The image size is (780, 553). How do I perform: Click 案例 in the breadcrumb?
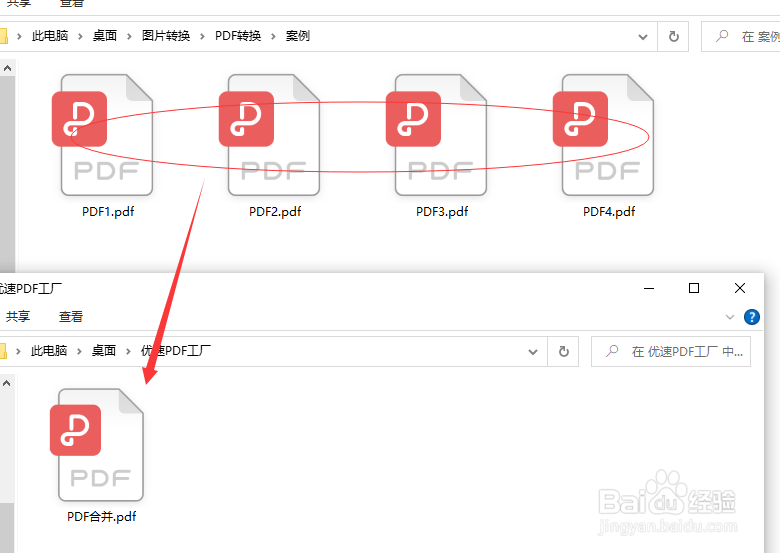click(297, 36)
